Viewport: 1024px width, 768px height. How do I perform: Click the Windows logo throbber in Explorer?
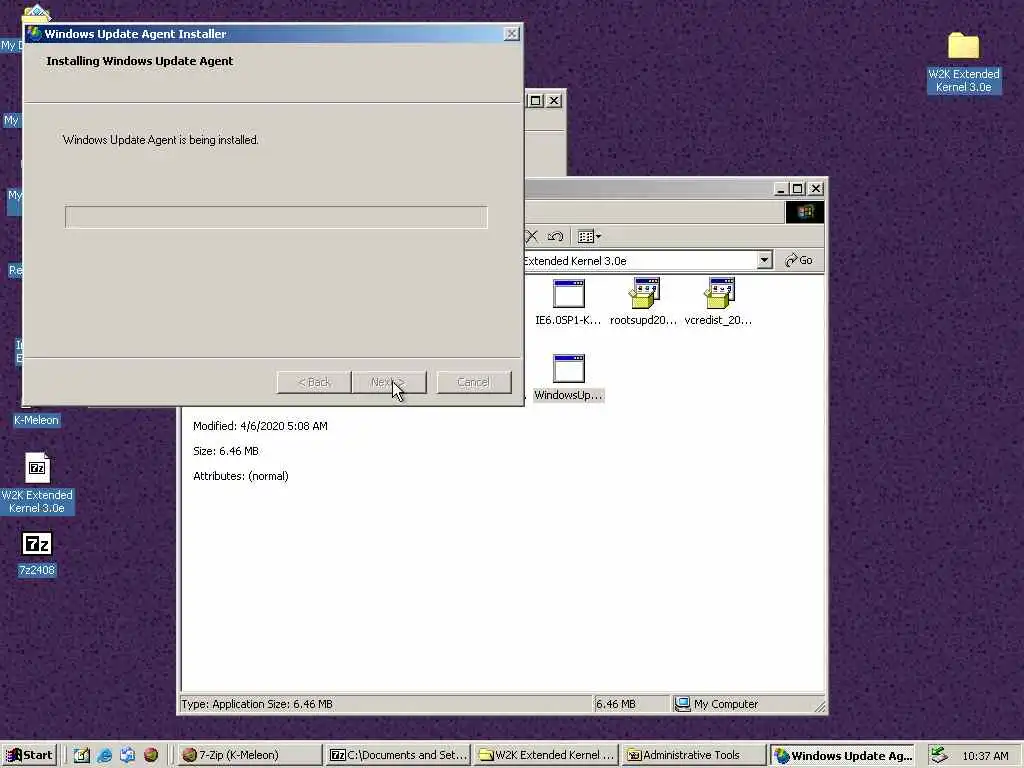pos(805,212)
